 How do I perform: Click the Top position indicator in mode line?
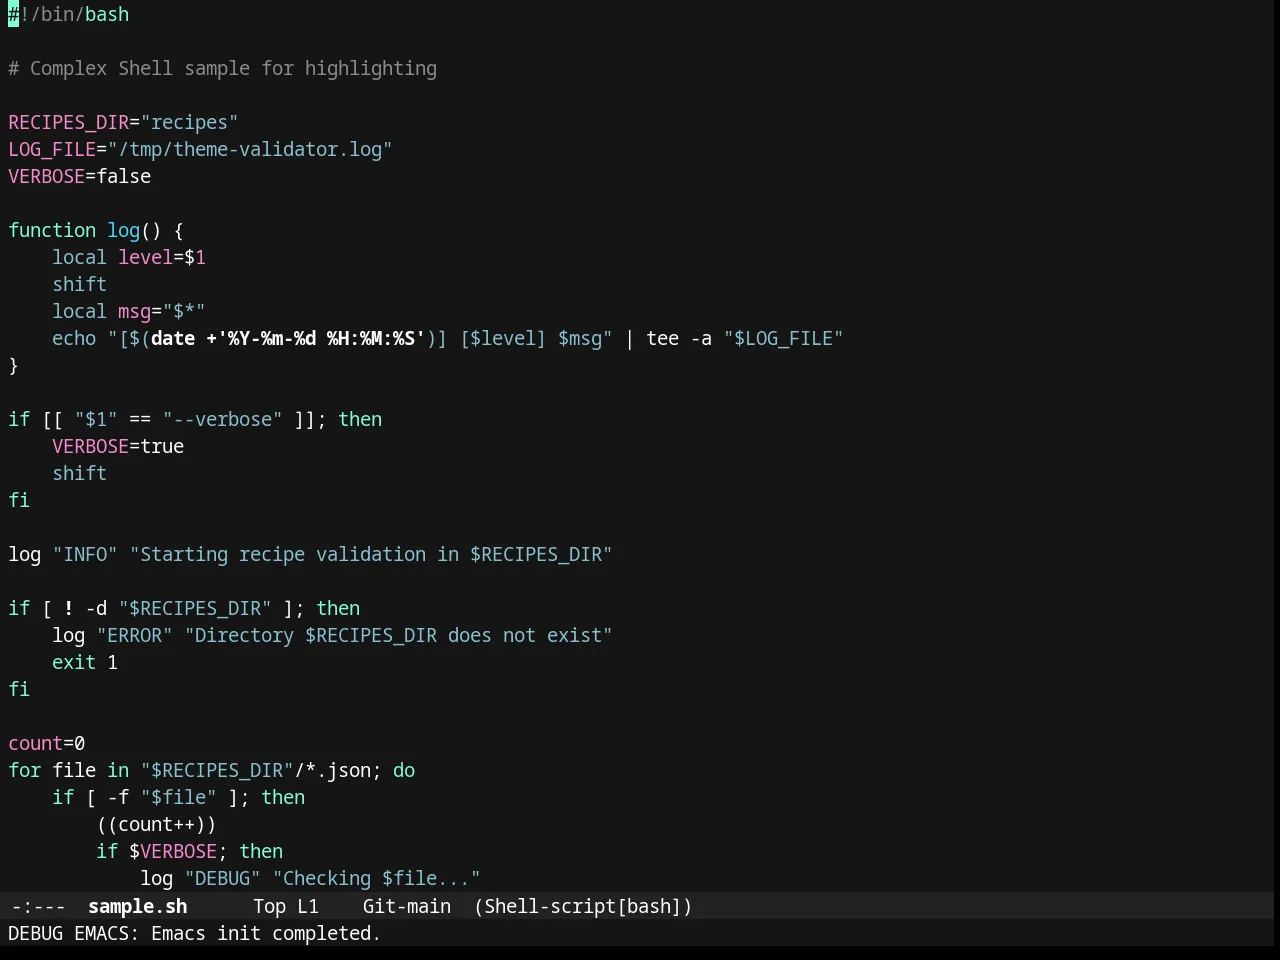(269, 906)
